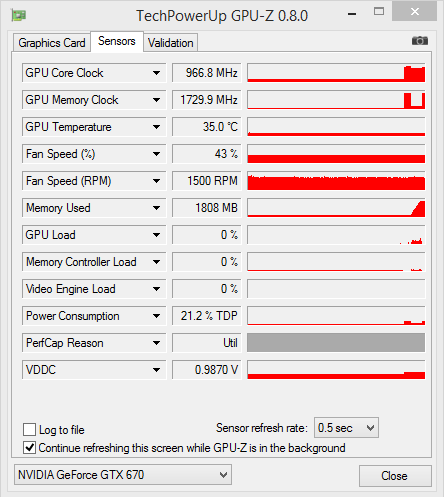Viewport: 444px width, 497px height.
Task: Open the Power Consumption dropdown
Action: 156,316
